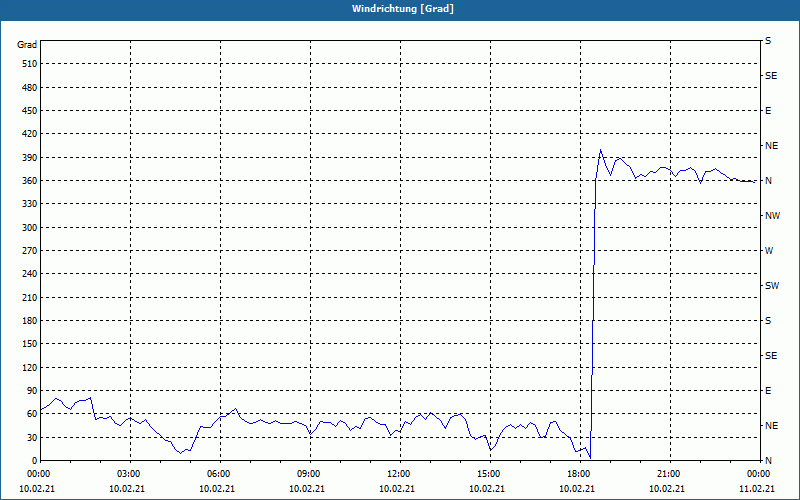The height and width of the screenshot is (500, 800).
Task: Click the Grad unit label above 510
Action: pyautogui.click(x=27, y=45)
